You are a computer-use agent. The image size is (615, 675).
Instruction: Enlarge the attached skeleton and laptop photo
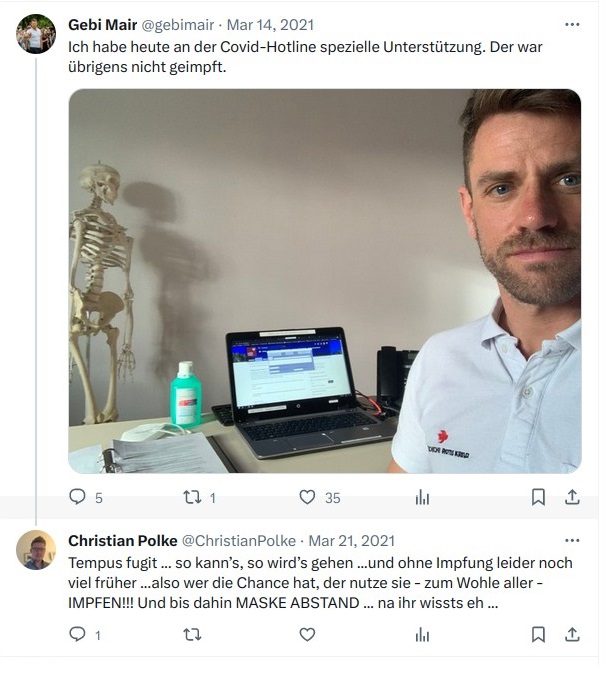click(325, 281)
